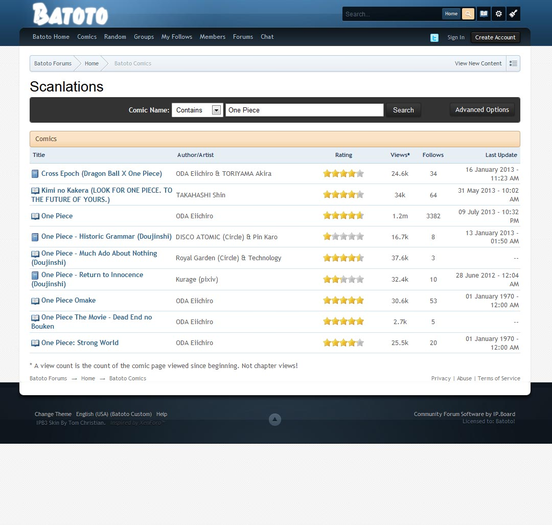Sort table by Views column header
This screenshot has height=525, width=552.
[x=400, y=155]
